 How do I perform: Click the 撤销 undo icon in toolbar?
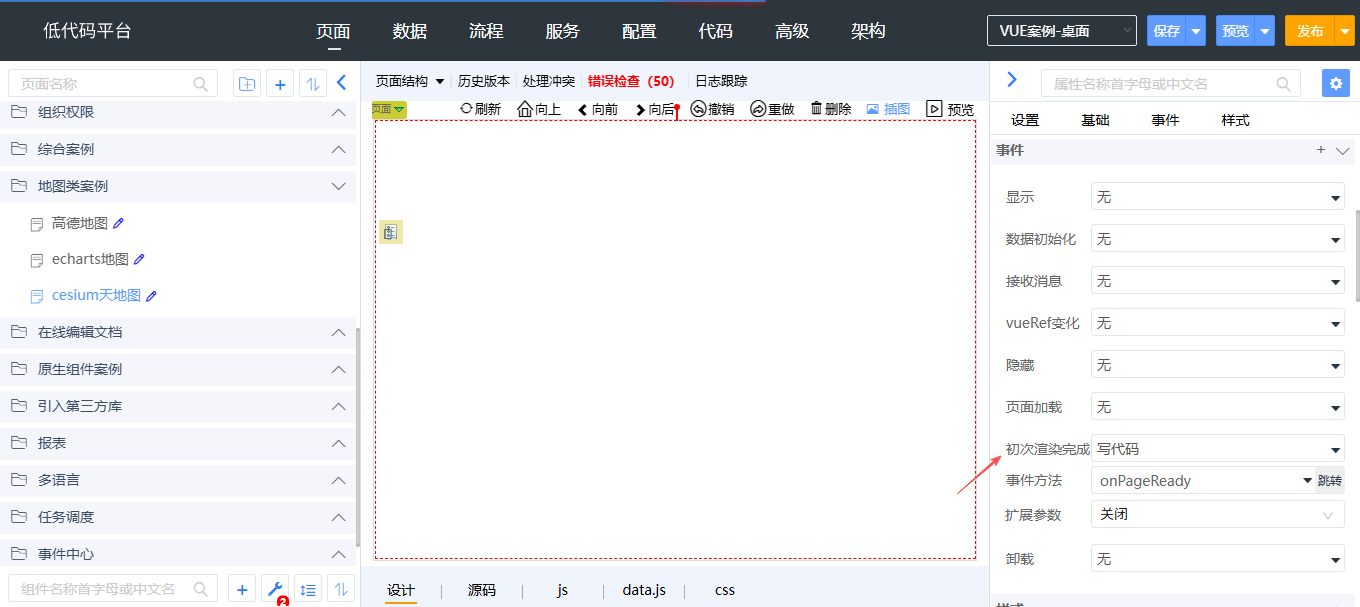pos(699,109)
